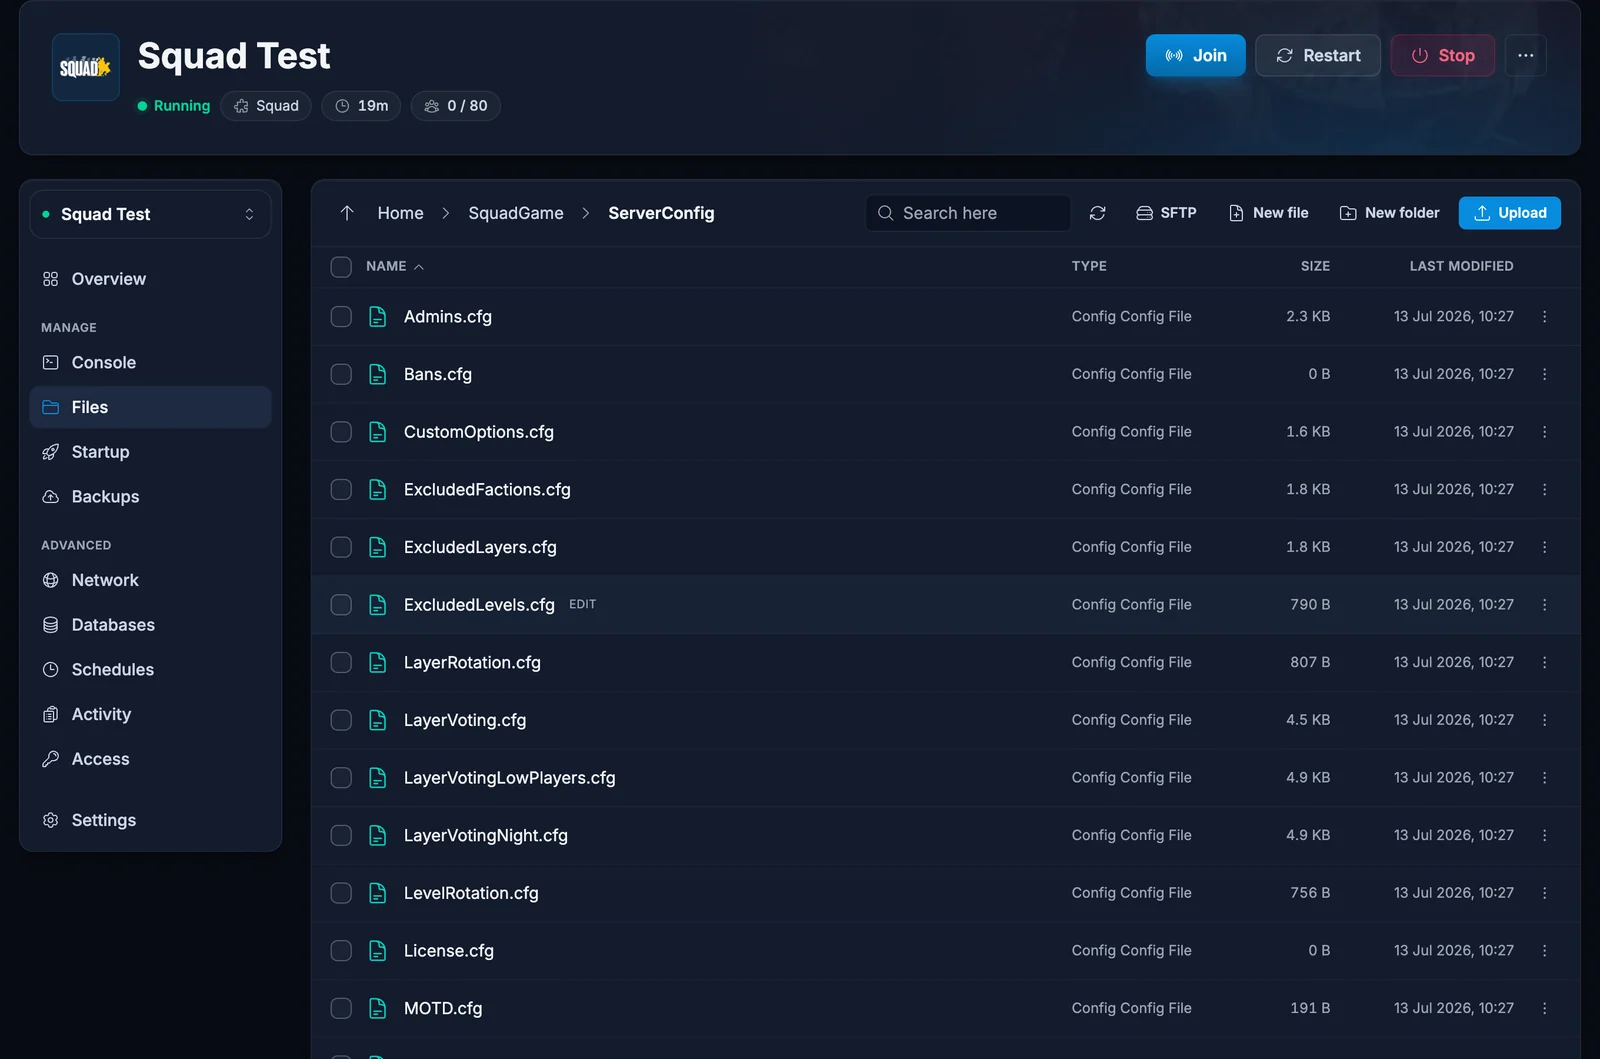Click the Squad server logo thumbnail
The width and height of the screenshot is (1600, 1059).
(x=86, y=68)
